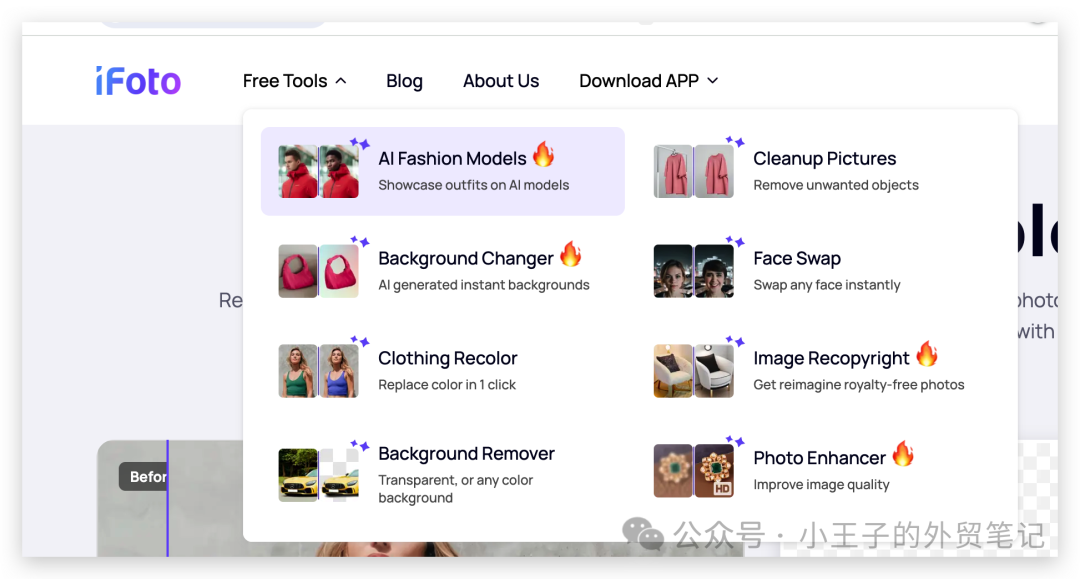Click the chevron beside Download APP

[x=712, y=81]
